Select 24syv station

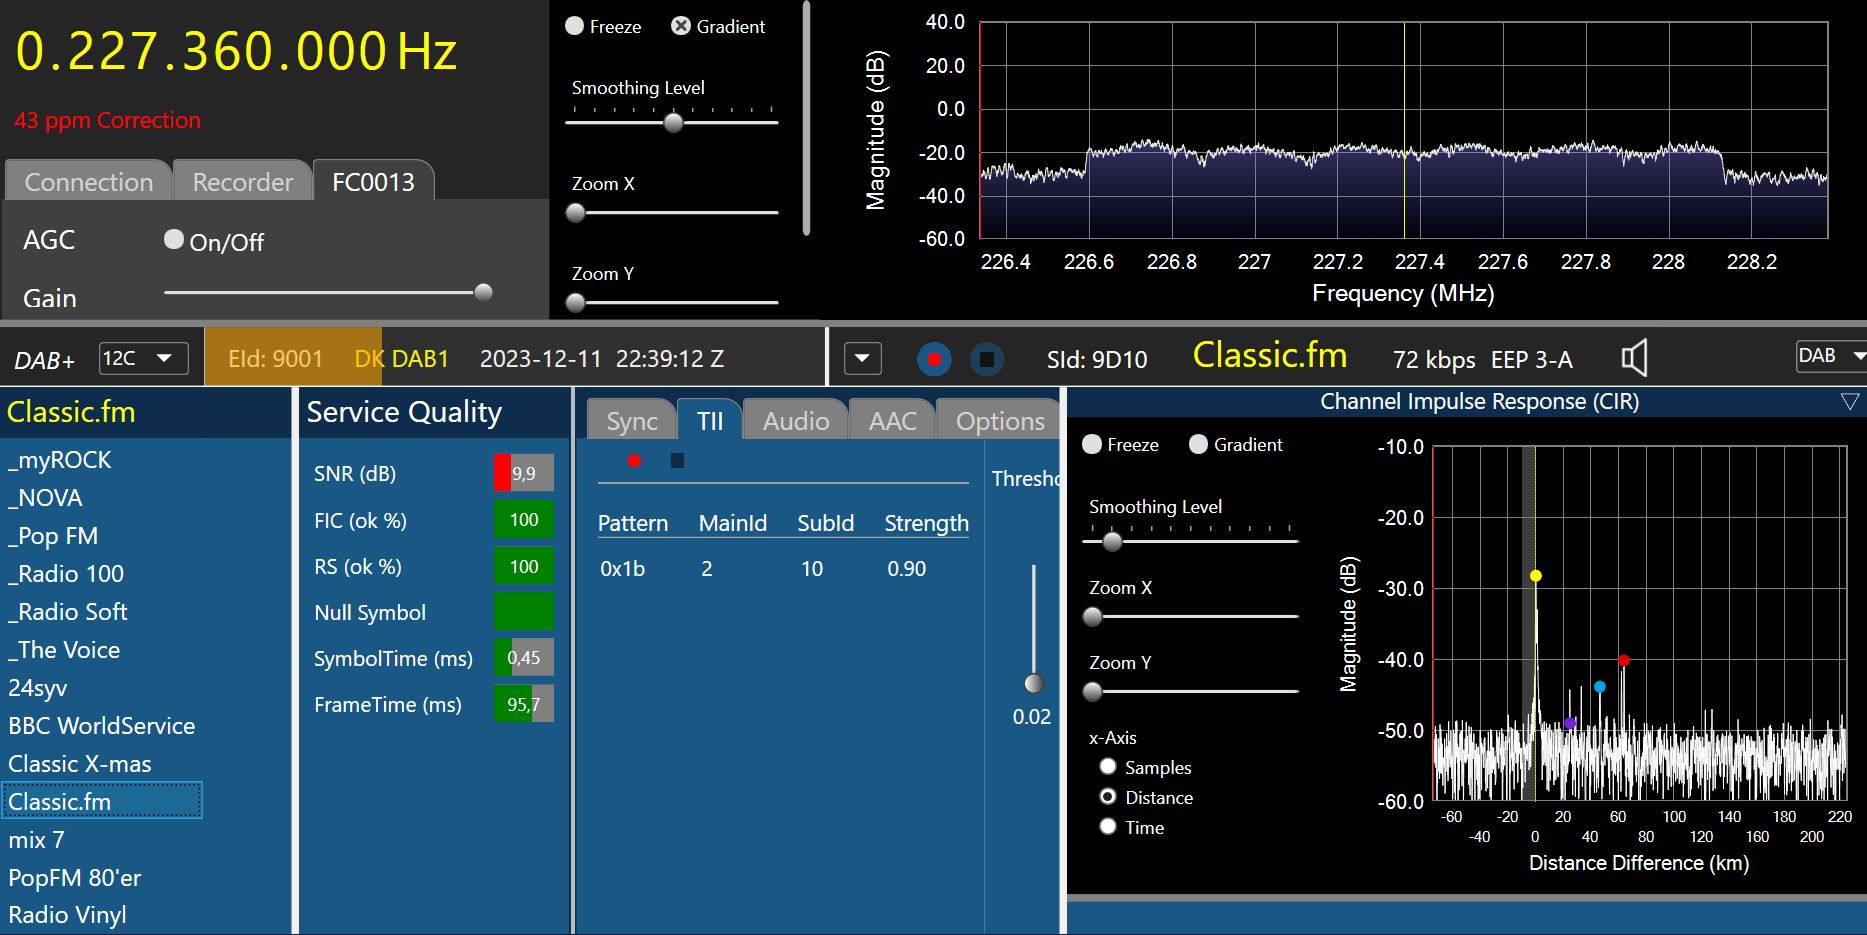[x=38, y=688]
